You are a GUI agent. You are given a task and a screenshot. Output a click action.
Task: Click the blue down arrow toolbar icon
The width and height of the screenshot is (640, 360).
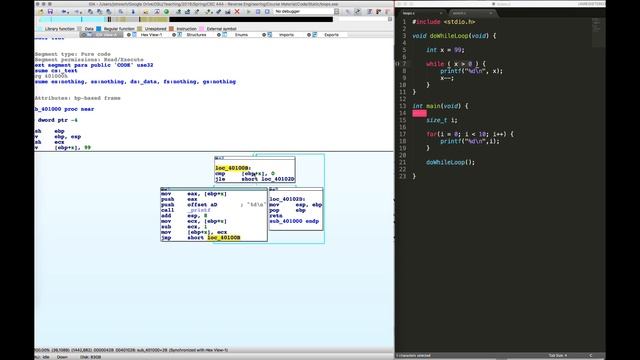pos(133,11)
